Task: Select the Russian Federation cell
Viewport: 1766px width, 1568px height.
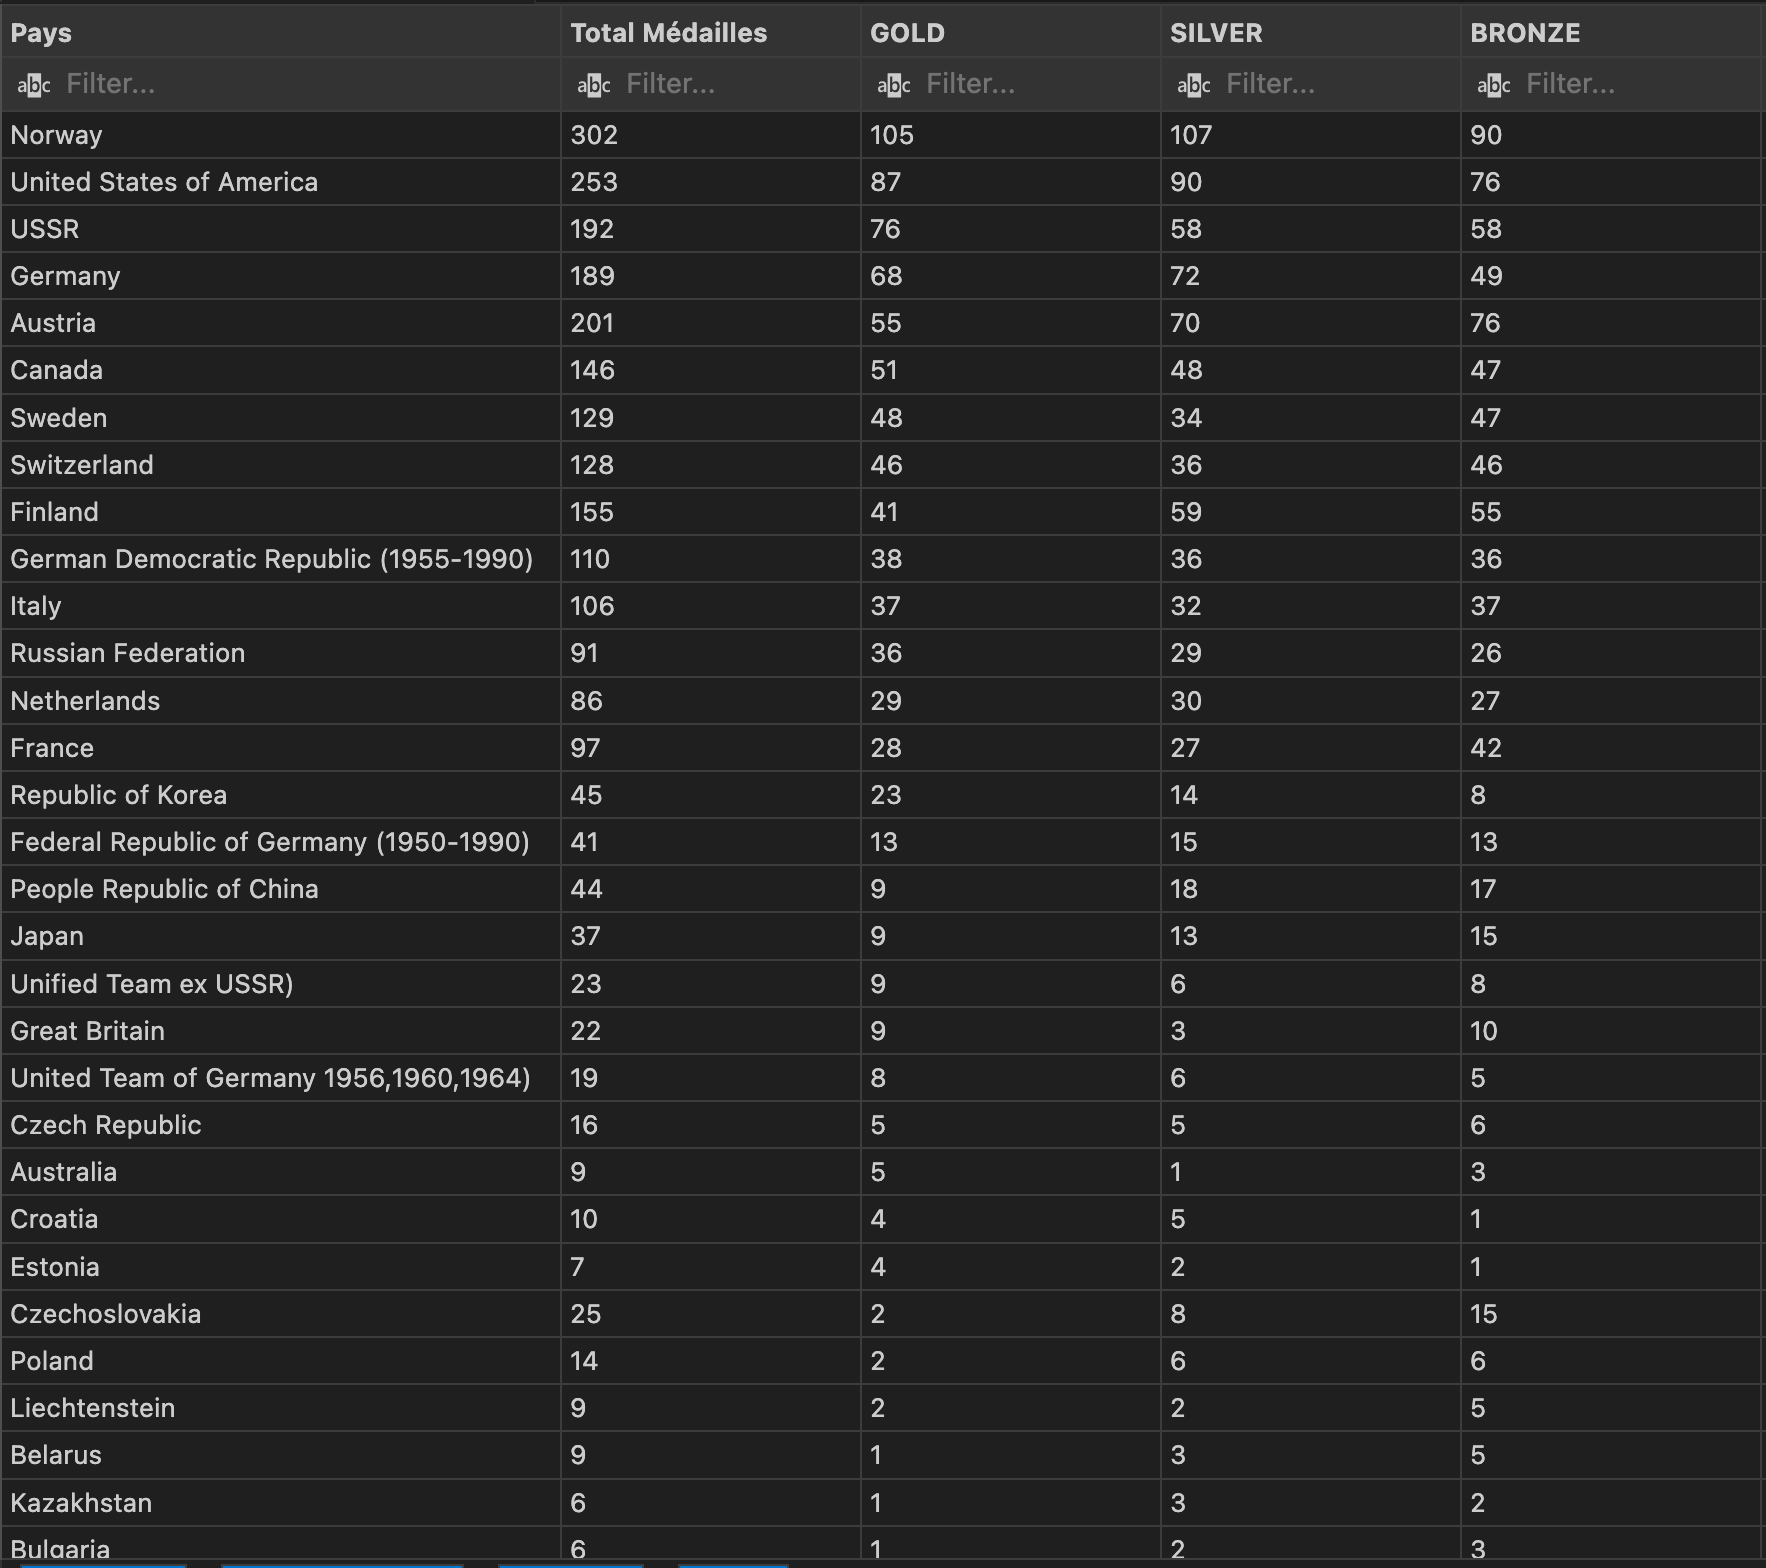Action: tap(280, 653)
